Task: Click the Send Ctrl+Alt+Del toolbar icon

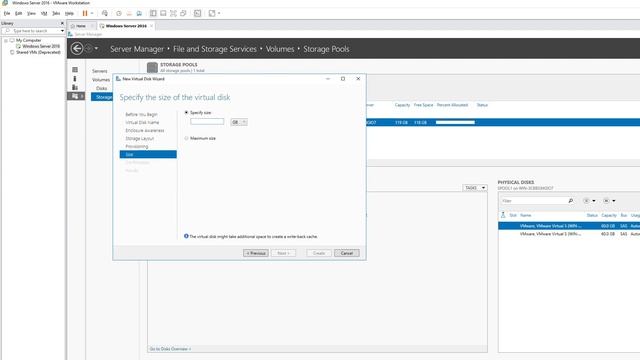Action: (x=105, y=13)
